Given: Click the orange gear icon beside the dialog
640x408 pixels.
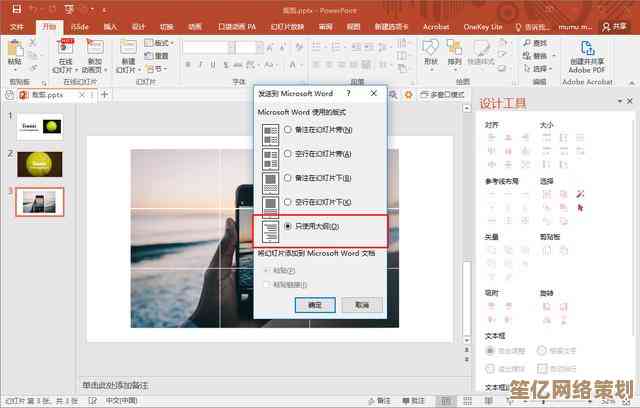Looking at the screenshot, I should [x=408, y=94].
